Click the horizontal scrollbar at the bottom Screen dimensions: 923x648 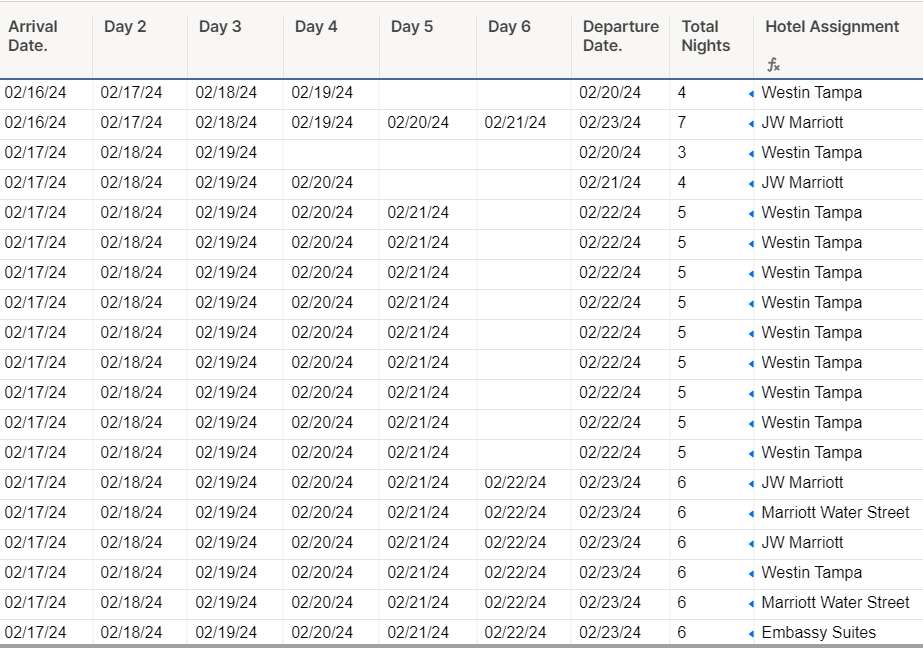click(460, 646)
